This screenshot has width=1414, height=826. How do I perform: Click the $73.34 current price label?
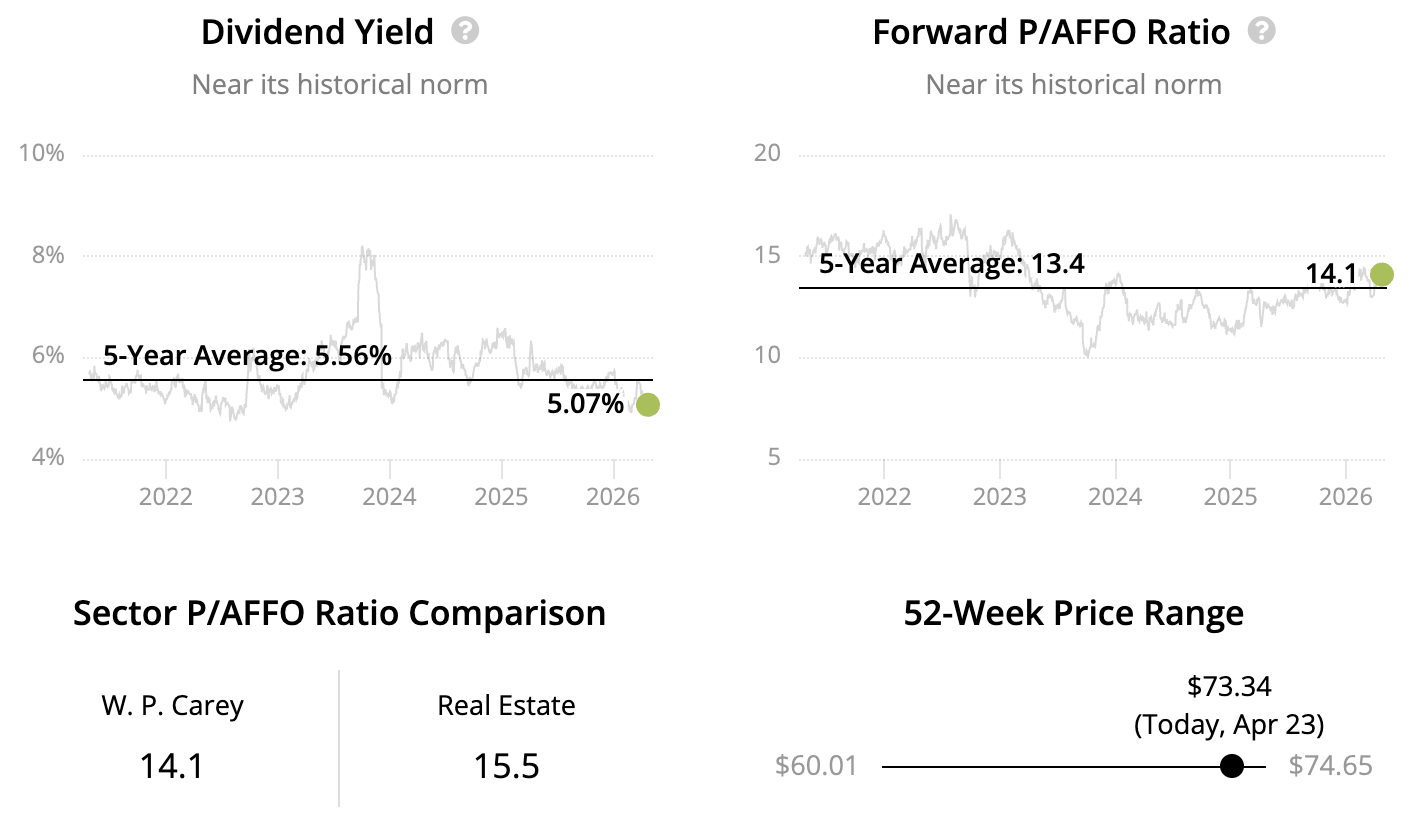tap(1229, 686)
